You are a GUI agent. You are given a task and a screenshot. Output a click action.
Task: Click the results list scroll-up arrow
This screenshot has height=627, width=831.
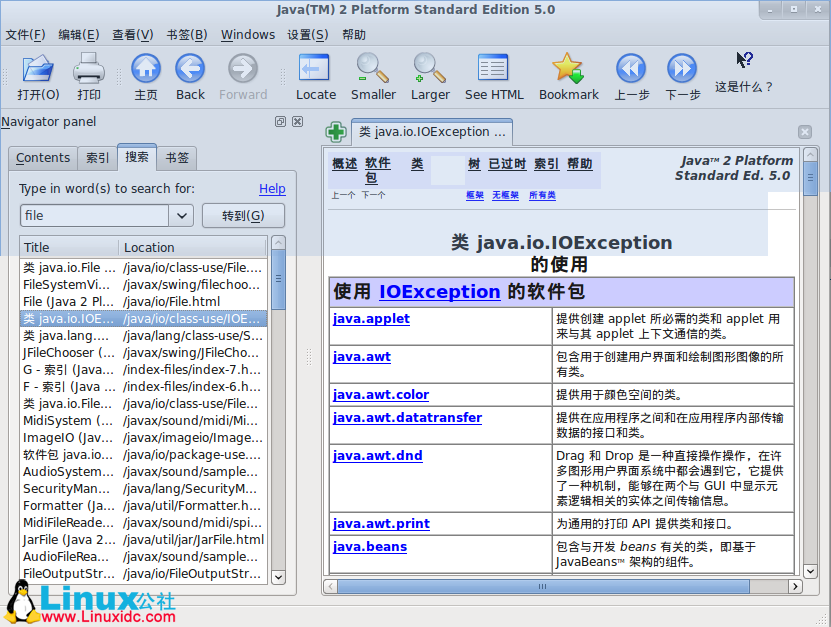click(278, 243)
